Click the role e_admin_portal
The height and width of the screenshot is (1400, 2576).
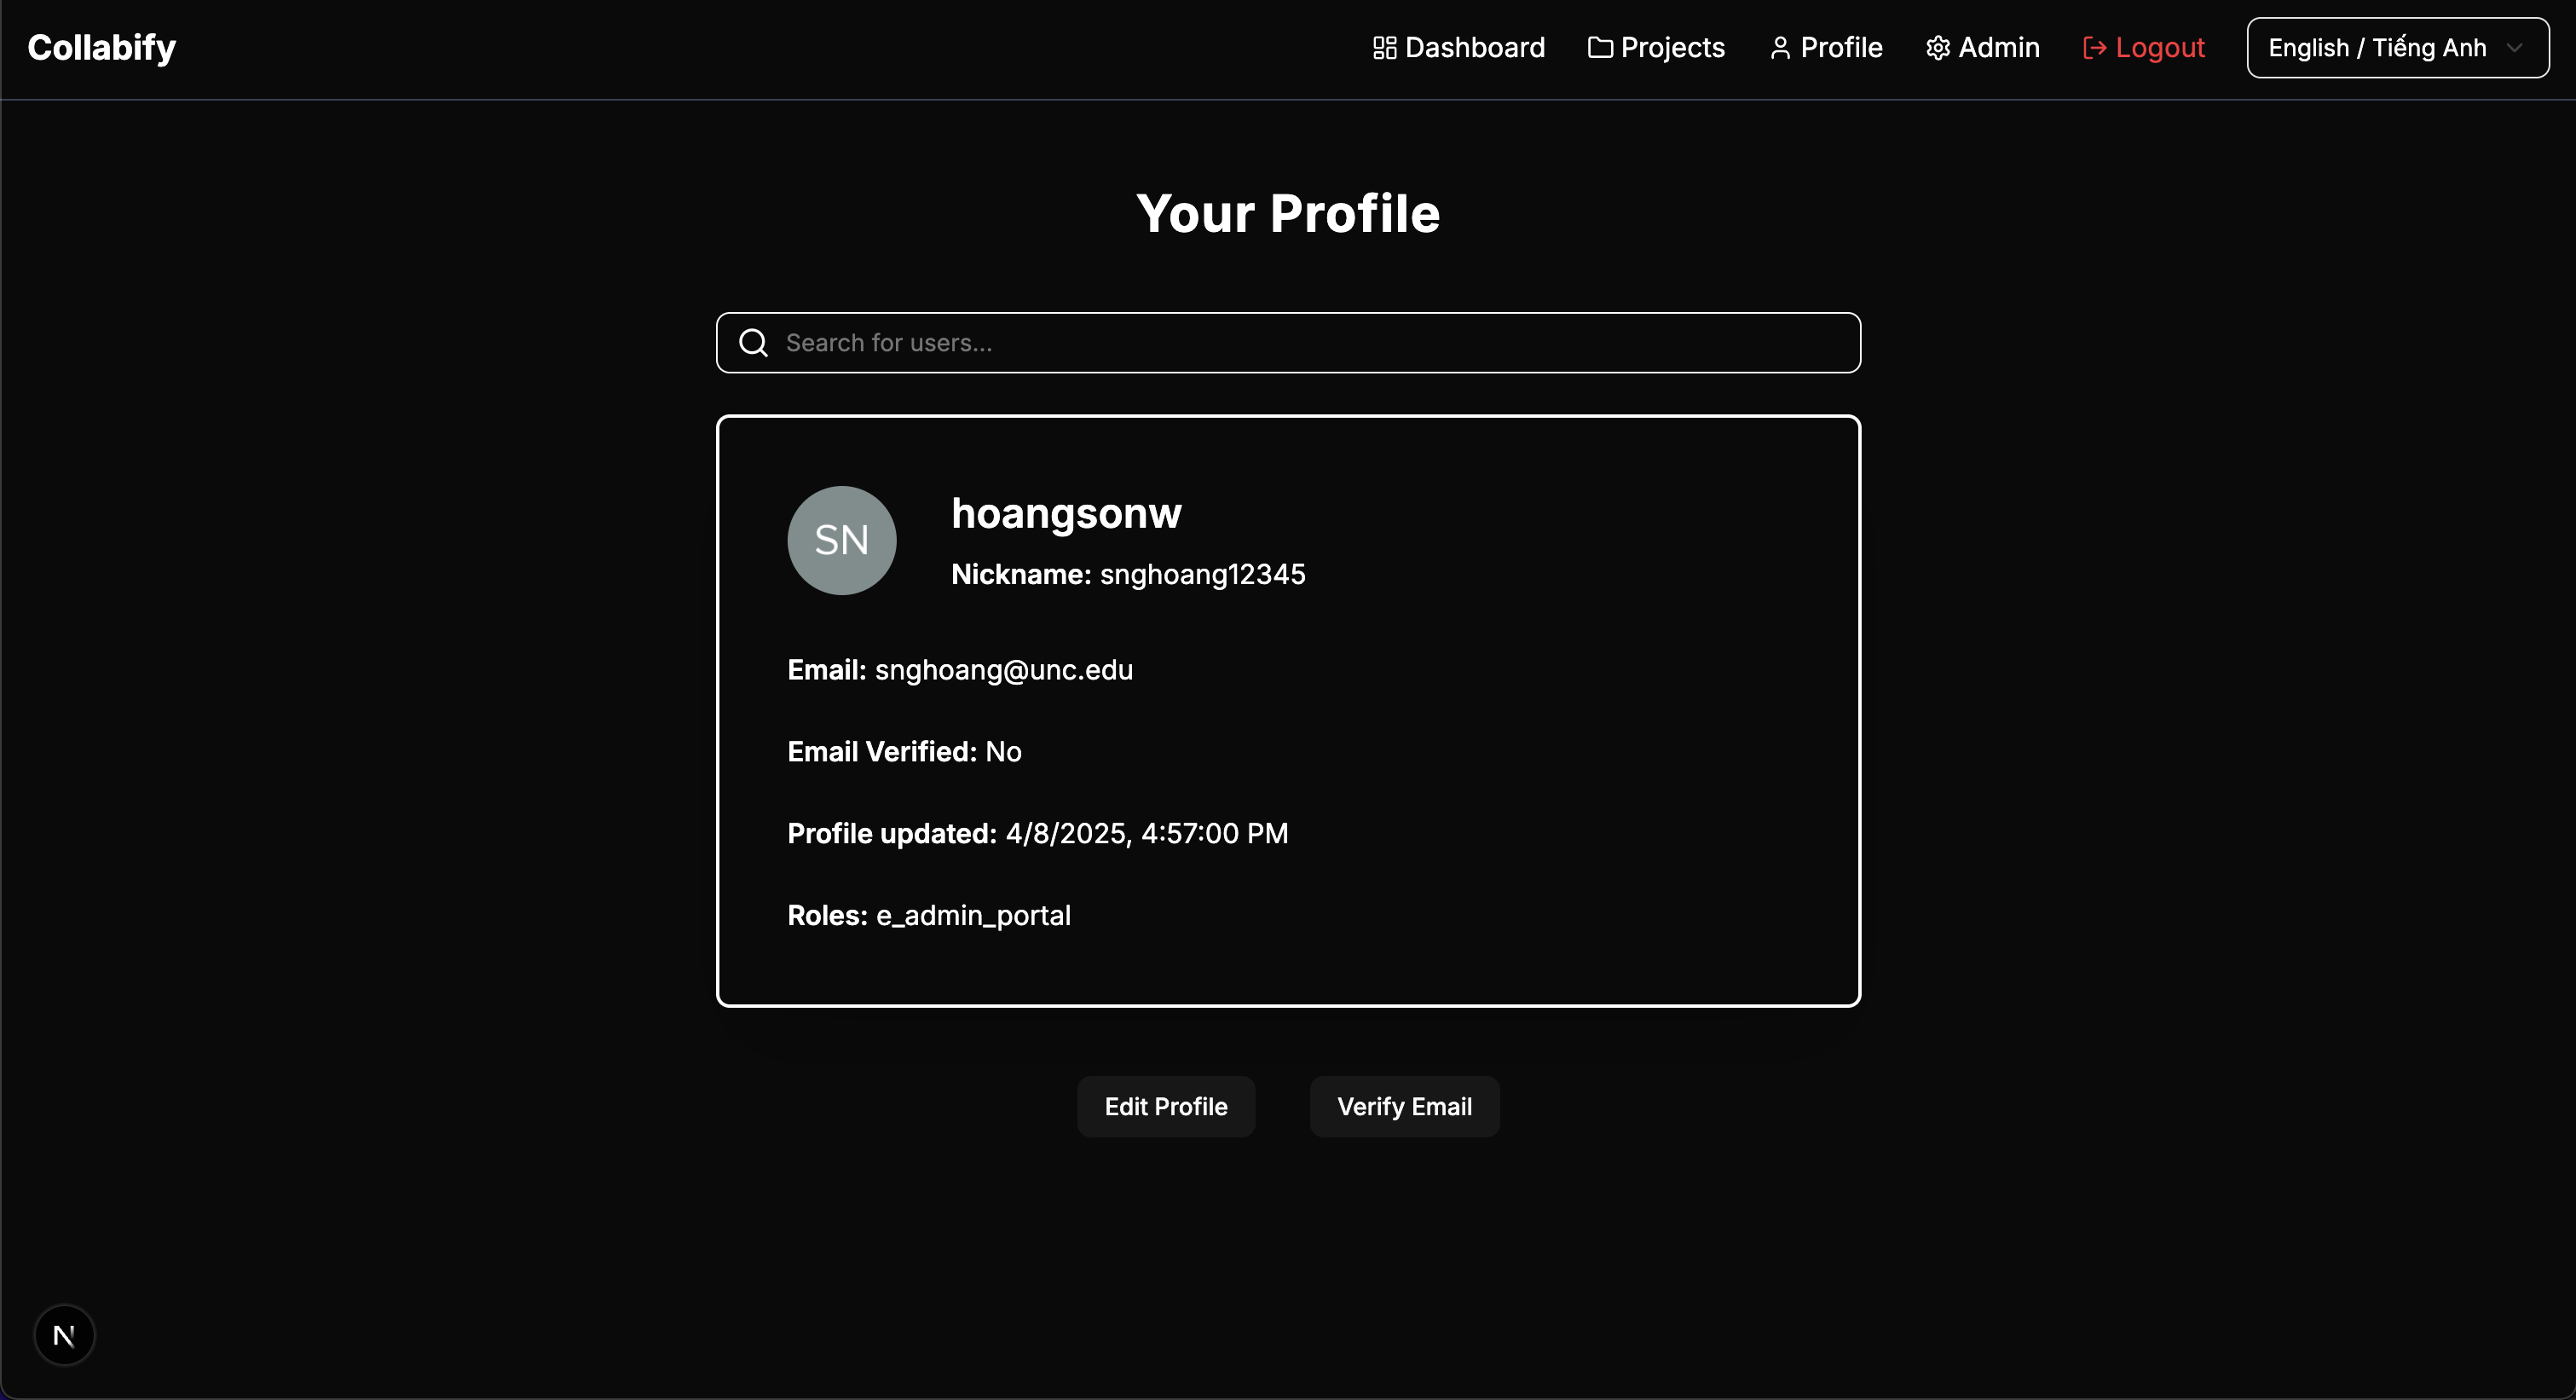pos(973,916)
